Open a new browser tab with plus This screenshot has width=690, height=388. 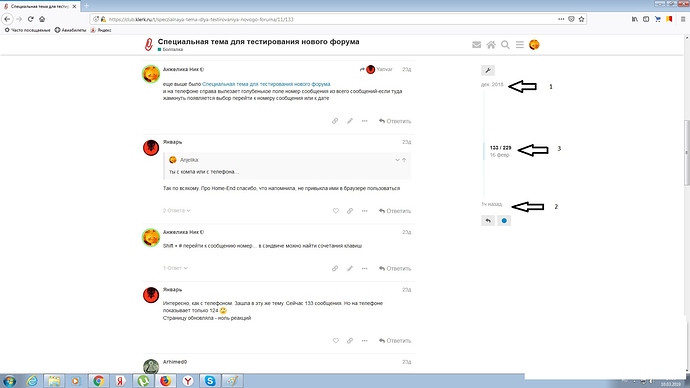pos(86,6)
